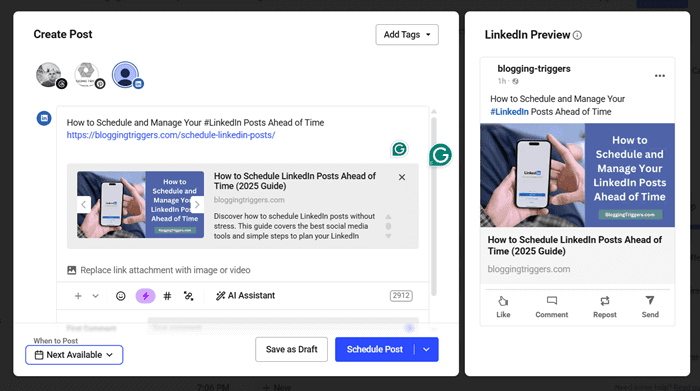
Task: Open the three-dots menu in the preview post
Action: tap(660, 75)
